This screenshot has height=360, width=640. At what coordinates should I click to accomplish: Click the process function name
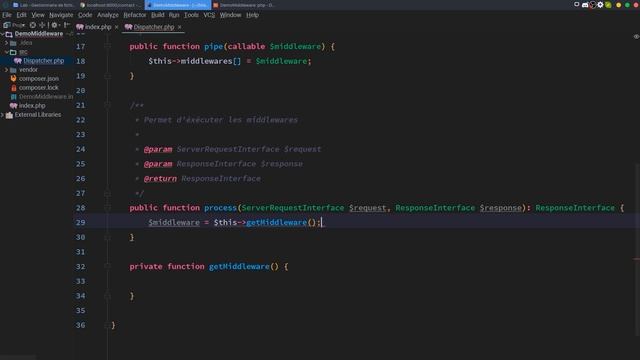[220, 208]
